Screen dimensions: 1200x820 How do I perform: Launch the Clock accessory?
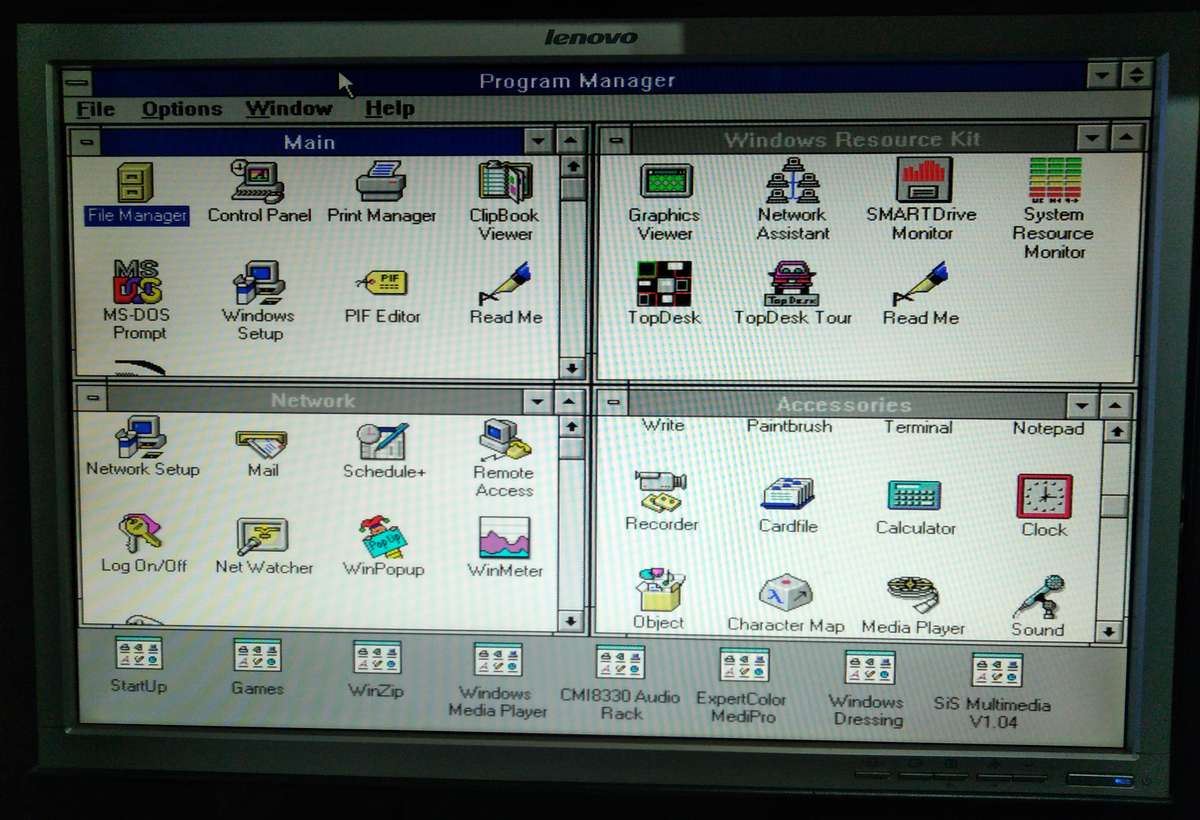[1043, 498]
